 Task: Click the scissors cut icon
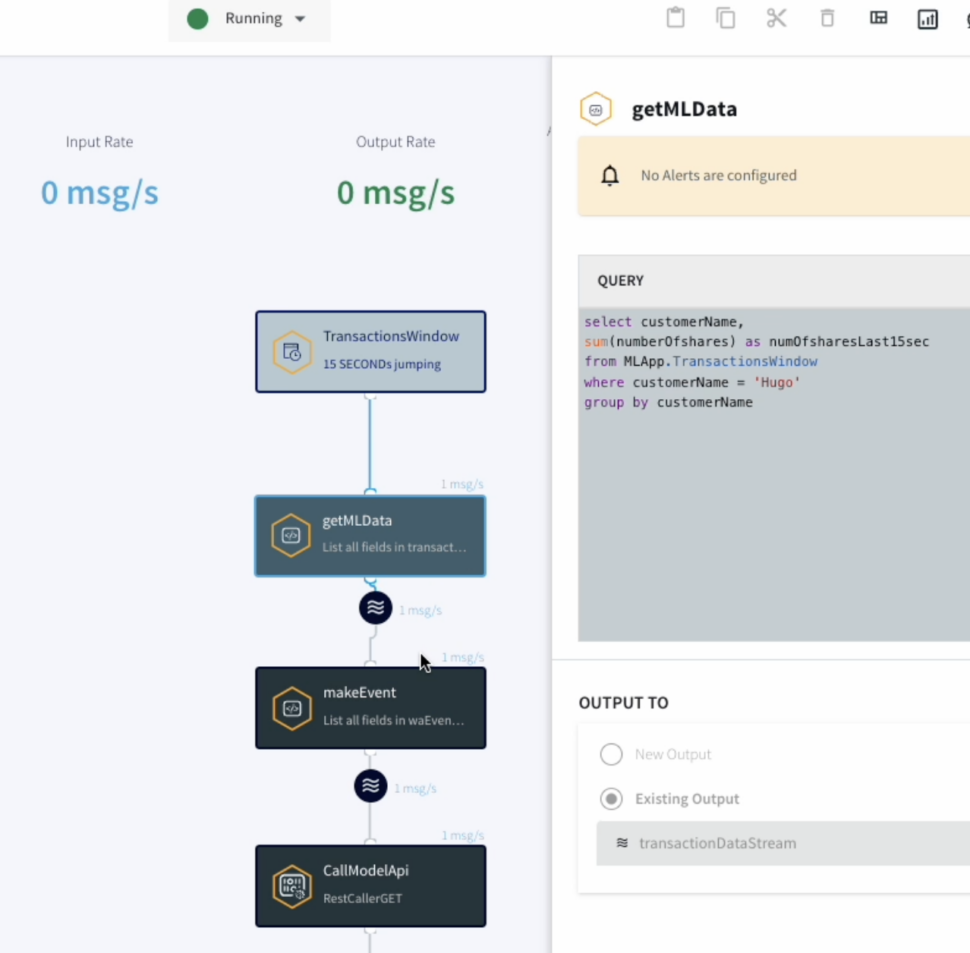[x=777, y=18]
